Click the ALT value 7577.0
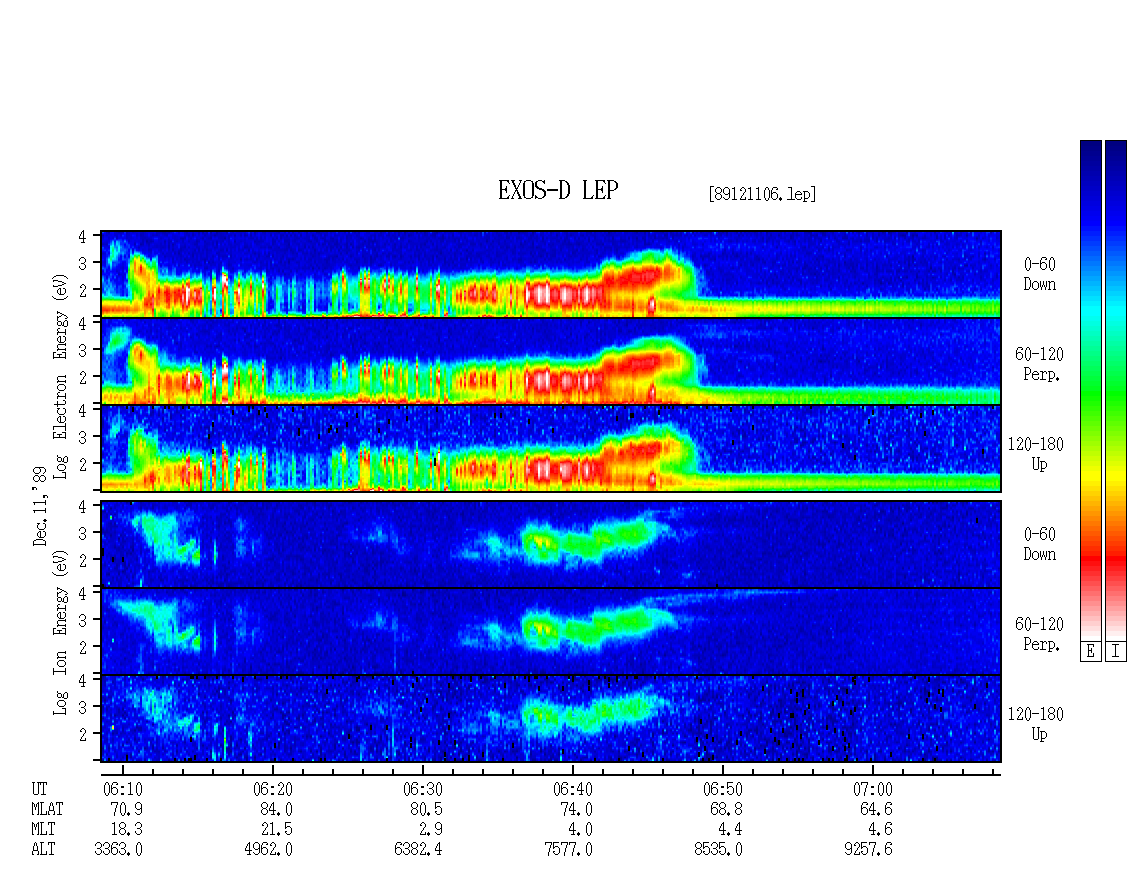The height and width of the screenshot is (875, 1130). tap(569, 850)
